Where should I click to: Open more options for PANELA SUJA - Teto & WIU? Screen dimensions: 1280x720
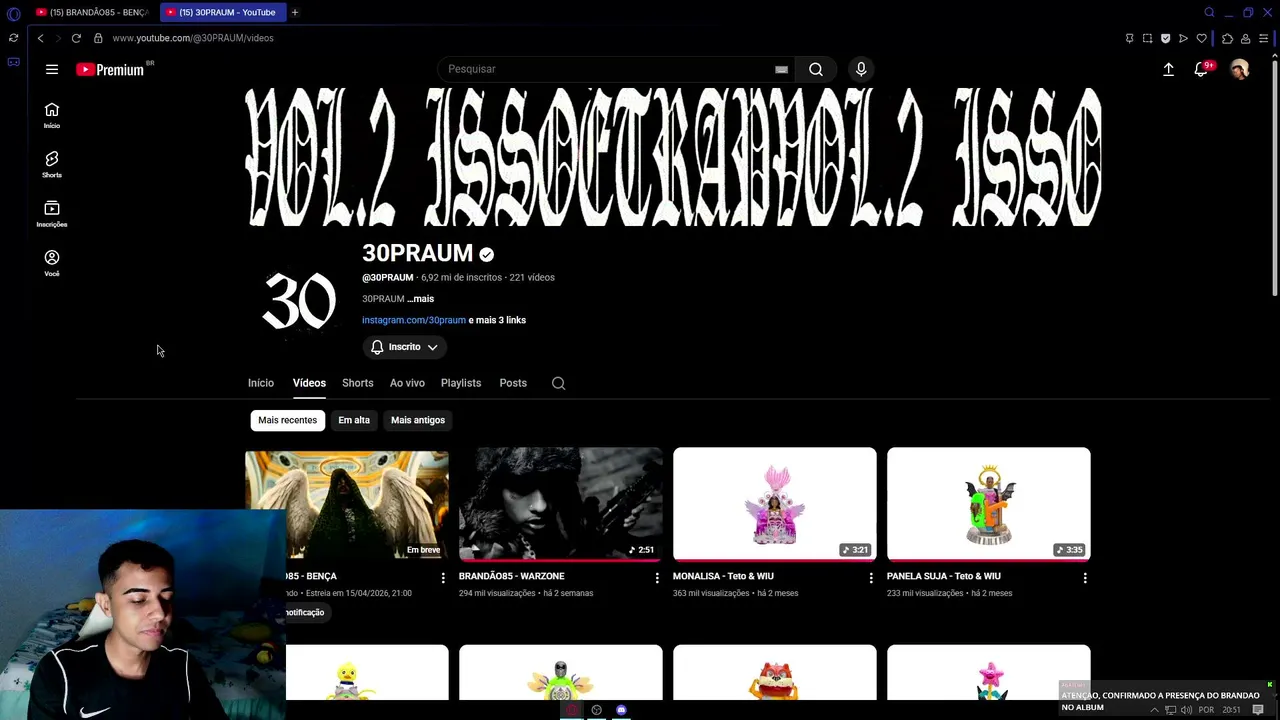tap(1085, 578)
